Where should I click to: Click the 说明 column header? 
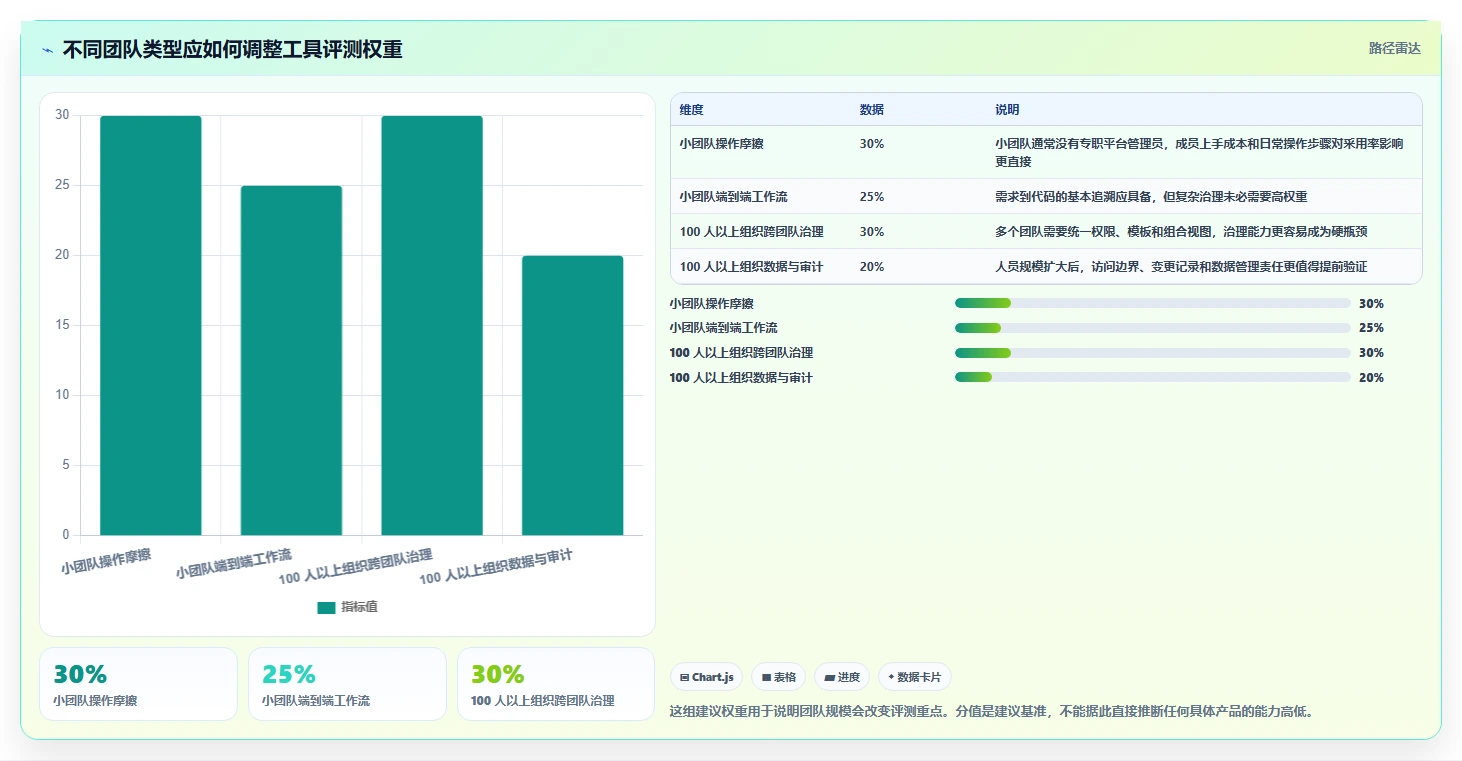(x=1007, y=110)
